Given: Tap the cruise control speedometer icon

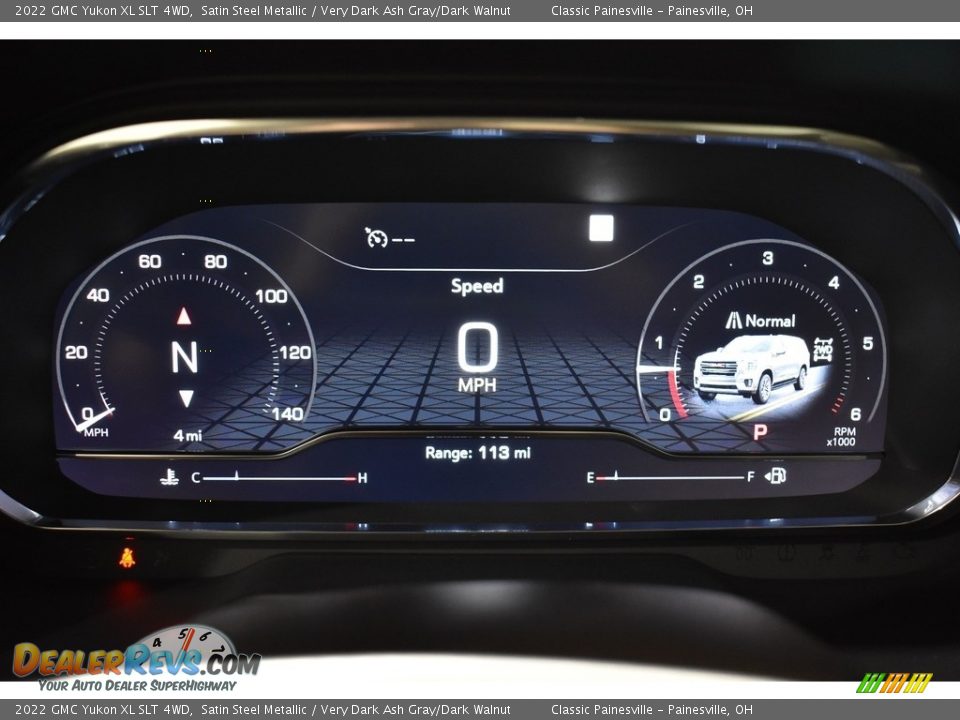Looking at the screenshot, I should click(376, 238).
